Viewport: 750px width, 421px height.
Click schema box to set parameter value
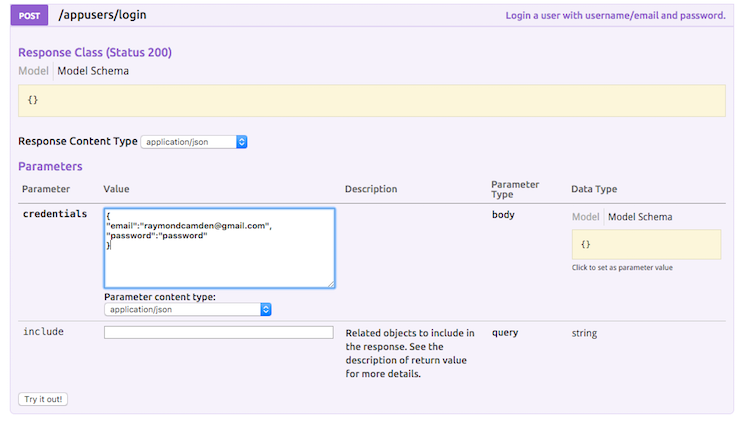[x=646, y=244]
